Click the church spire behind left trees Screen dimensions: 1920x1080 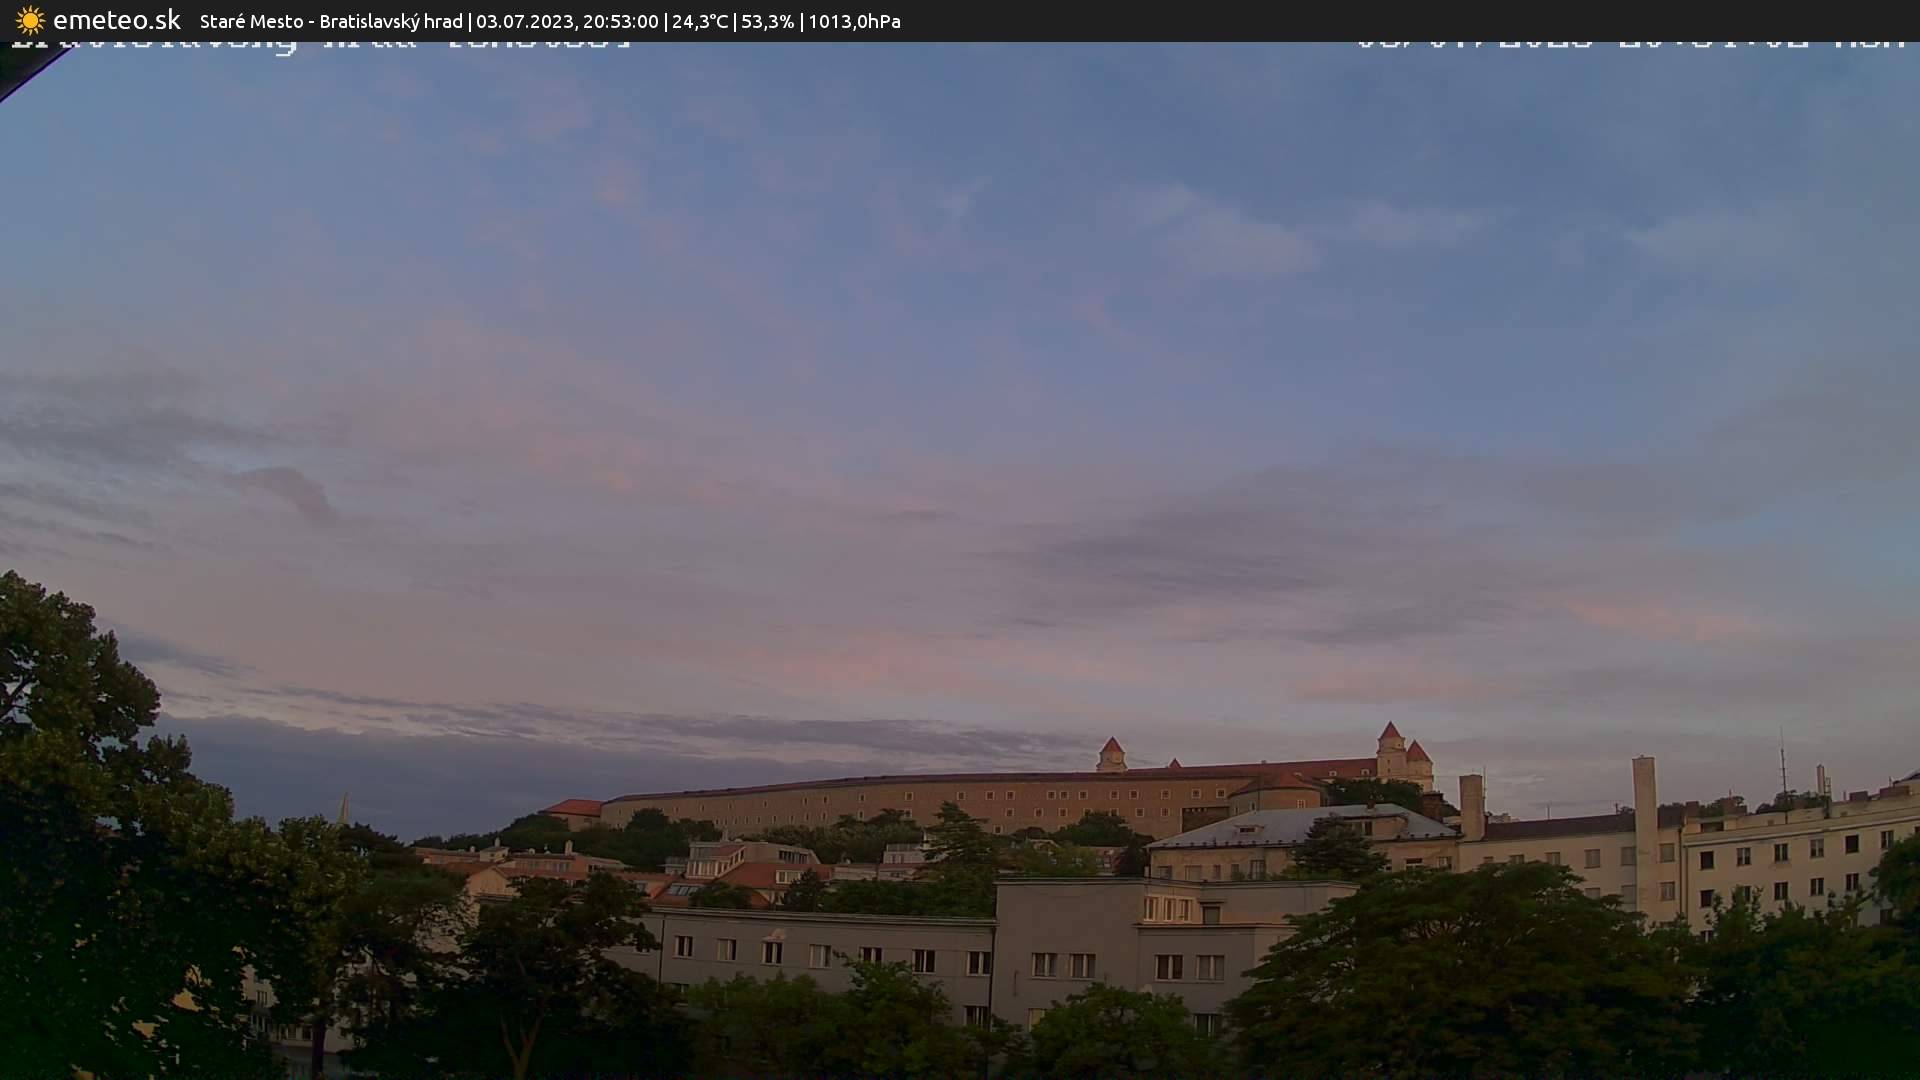pyautogui.click(x=343, y=808)
